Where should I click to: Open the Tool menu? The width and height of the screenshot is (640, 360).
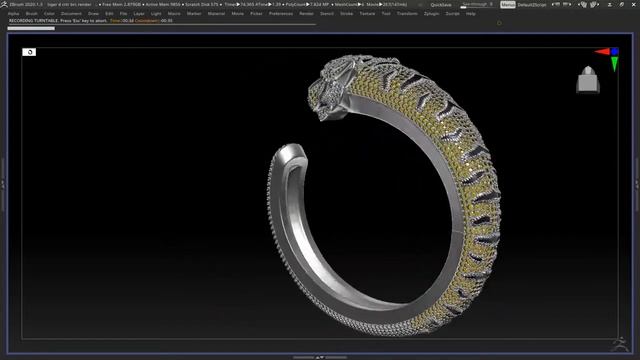point(386,13)
